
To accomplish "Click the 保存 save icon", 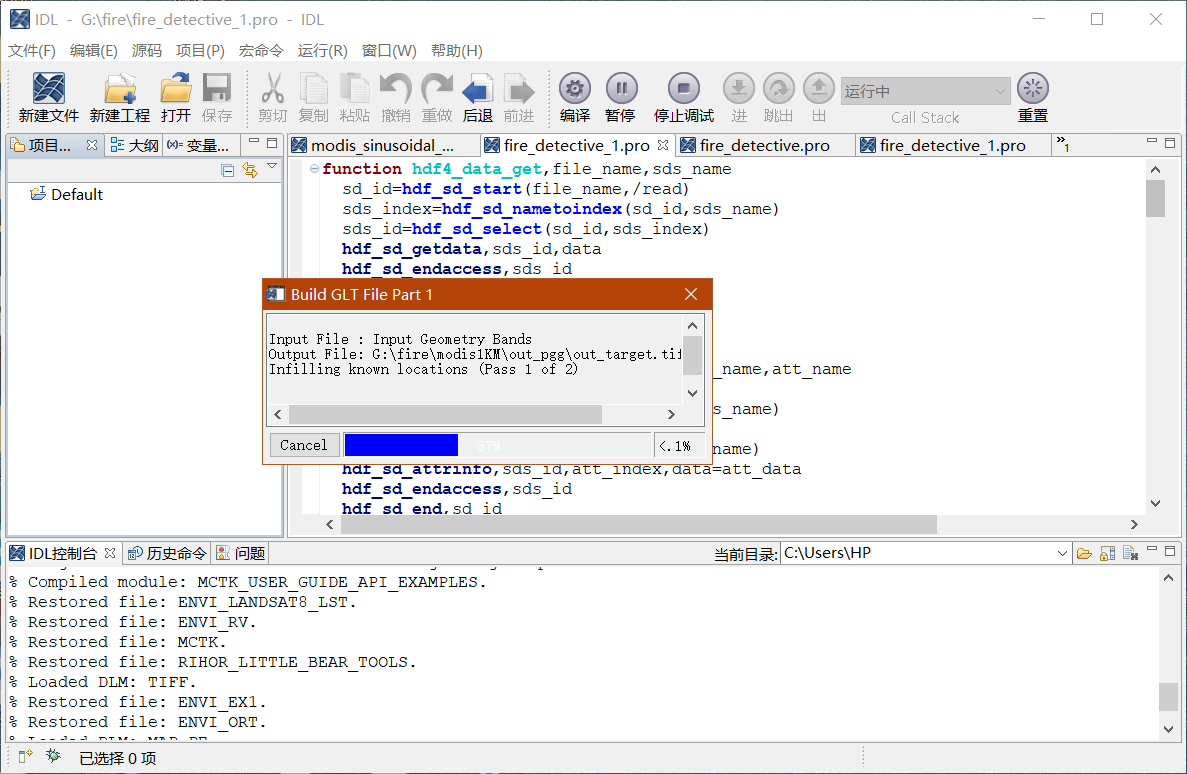I will [217, 98].
